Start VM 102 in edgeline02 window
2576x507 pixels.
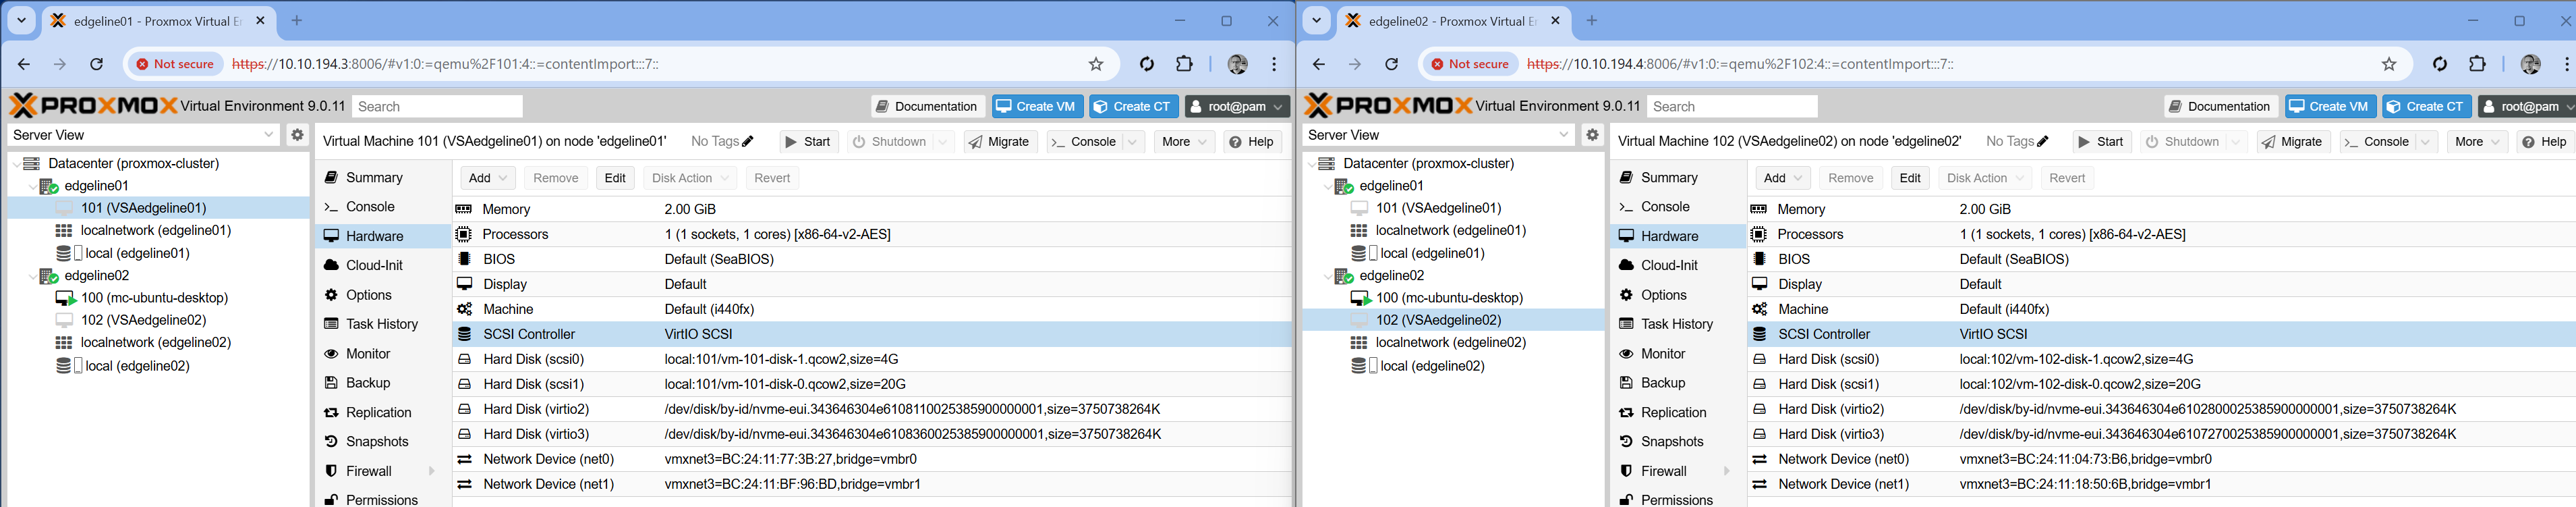coord(2102,142)
